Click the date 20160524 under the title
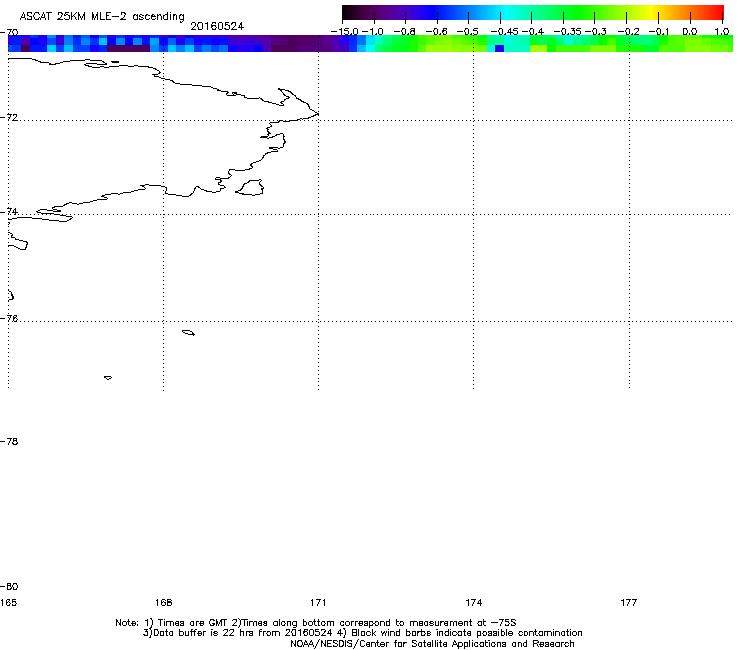Viewport: 740px width, 650px height. point(217,26)
